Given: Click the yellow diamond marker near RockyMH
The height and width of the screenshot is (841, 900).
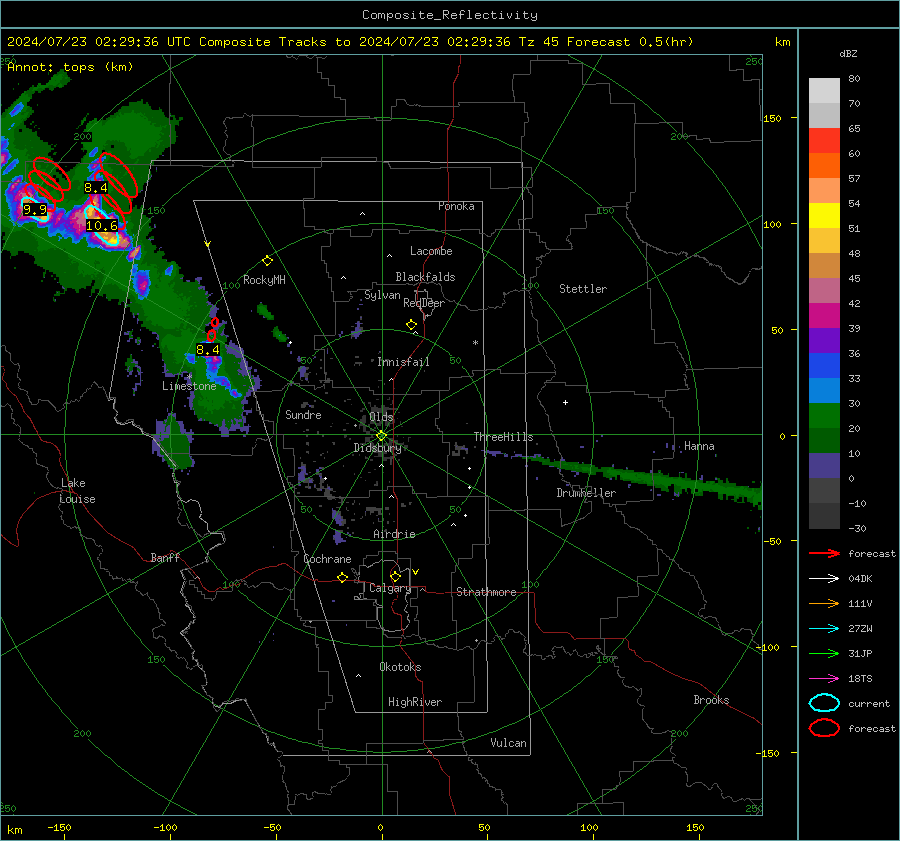Looking at the screenshot, I should (267, 261).
